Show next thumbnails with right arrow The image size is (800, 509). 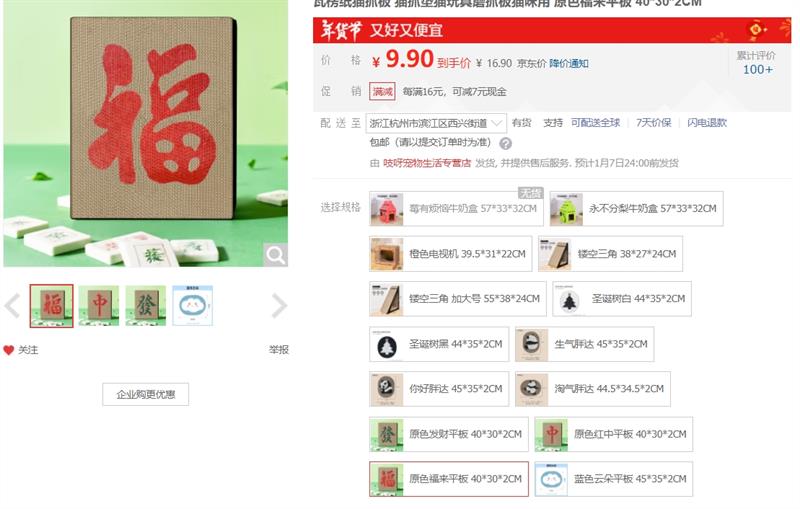click(x=279, y=306)
